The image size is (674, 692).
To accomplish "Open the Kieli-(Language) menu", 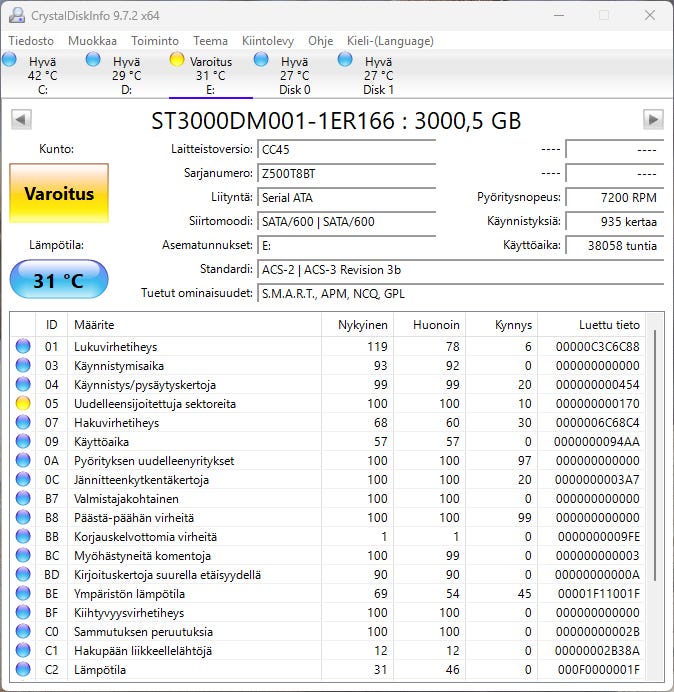I will tap(389, 41).
